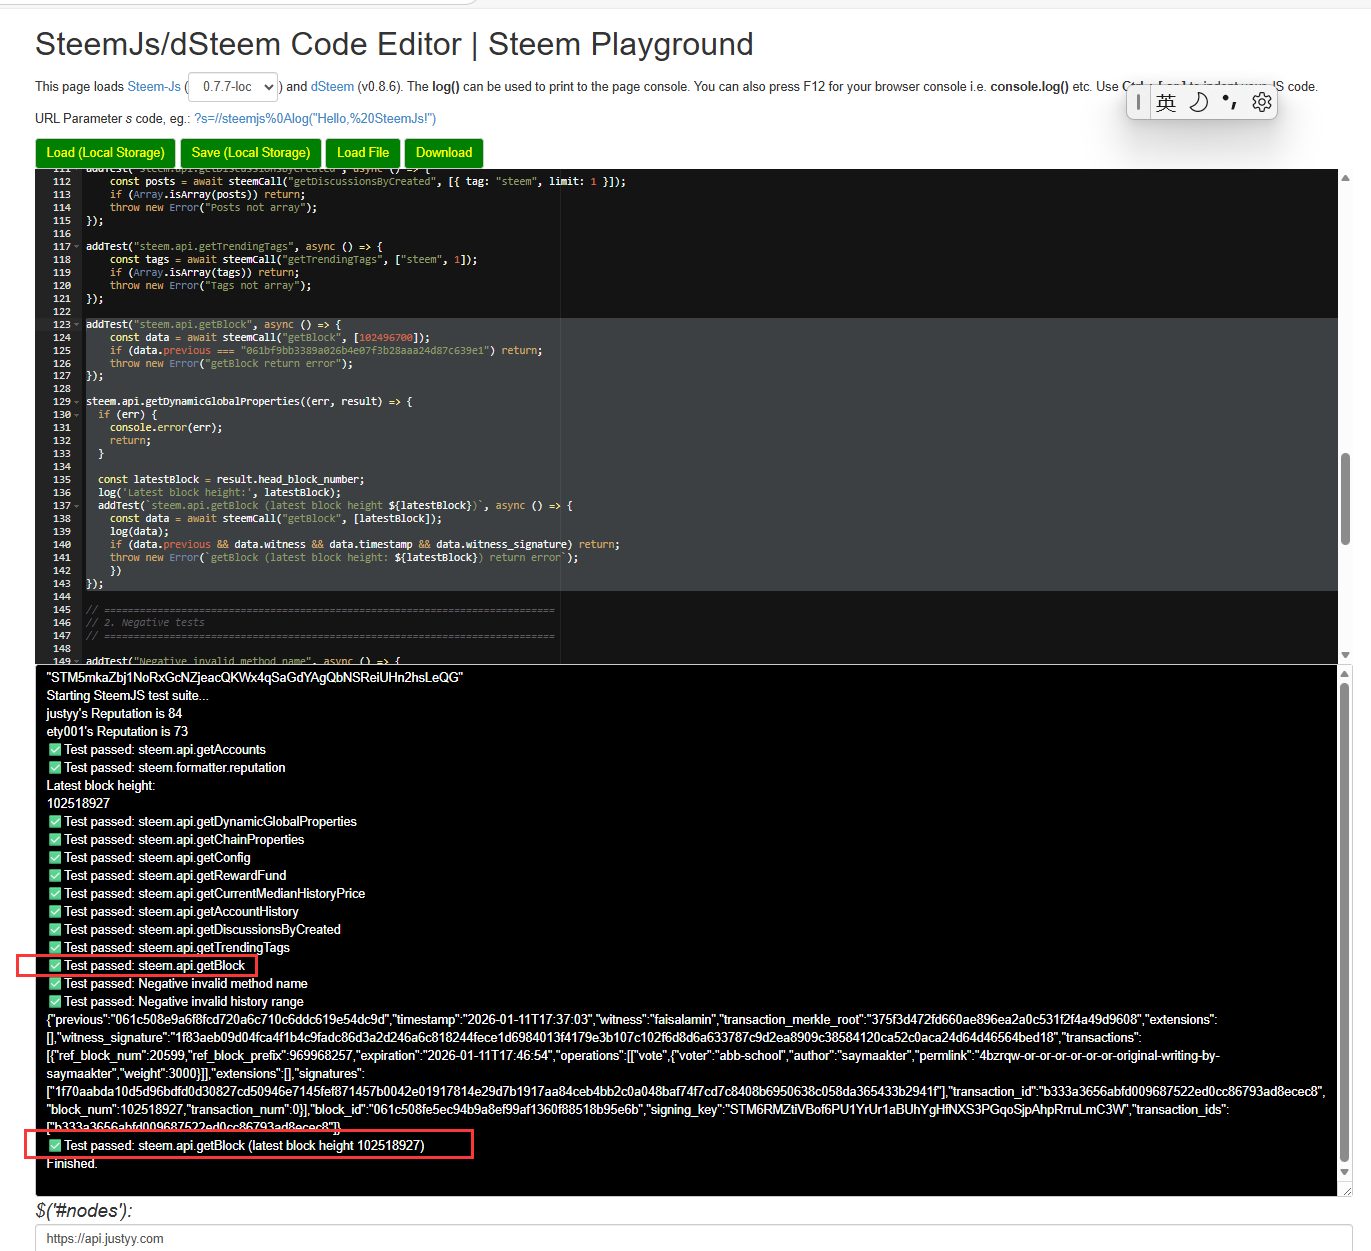Viewport: 1371px width, 1251px height.
Task: Click 'Test passed: Negative invalid history range' line
Action: pos(176,1002)
